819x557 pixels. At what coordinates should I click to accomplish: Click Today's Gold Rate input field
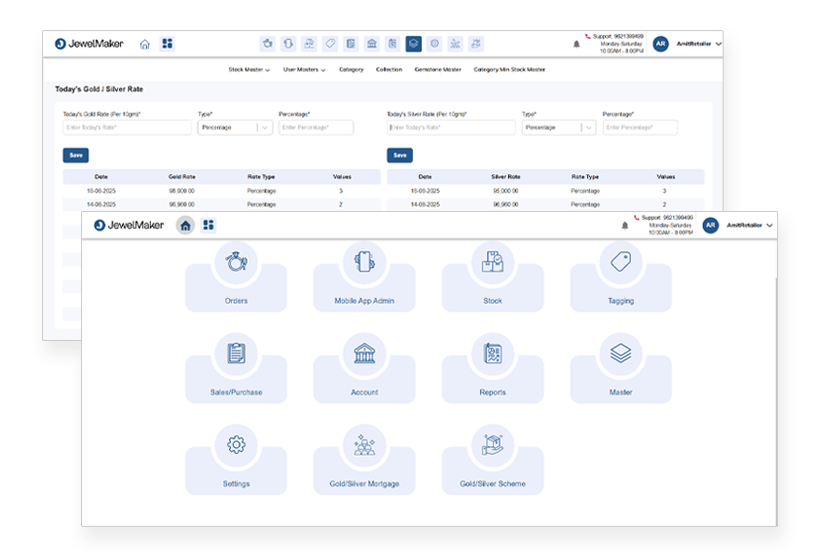click(x=127, y=127)
